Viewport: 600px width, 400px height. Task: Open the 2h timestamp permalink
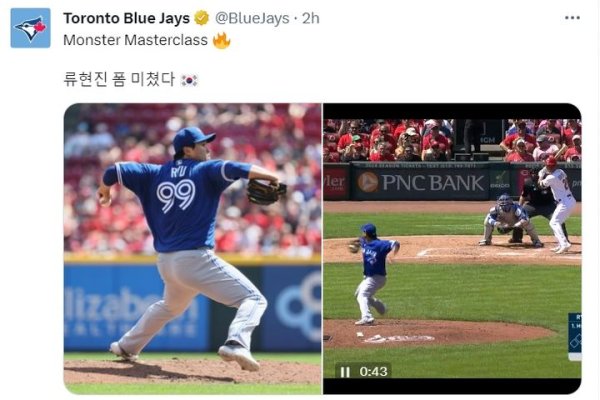pos(311,18)
